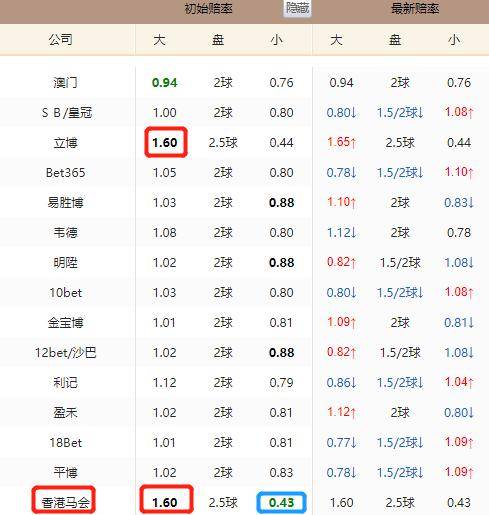Click the 平博 company name

tap(65, 473)
